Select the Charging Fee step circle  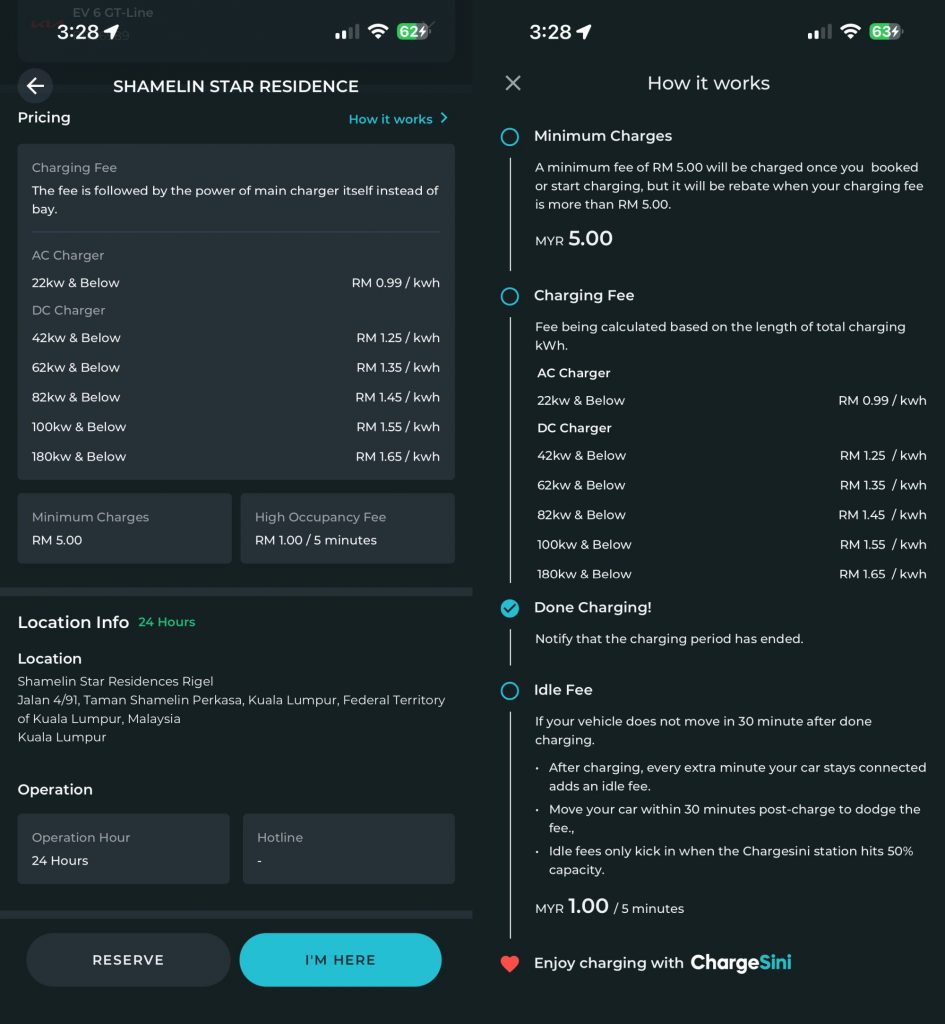[510, 296]
